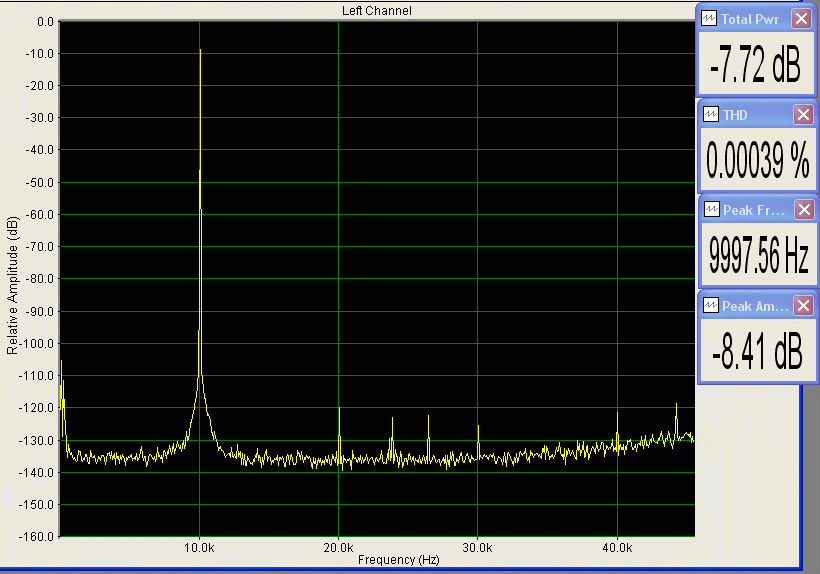Click the 40.0k frequency axis tick label
Image resolution: width=820 pixels, height=574 pixels.
tap(617, 548)
